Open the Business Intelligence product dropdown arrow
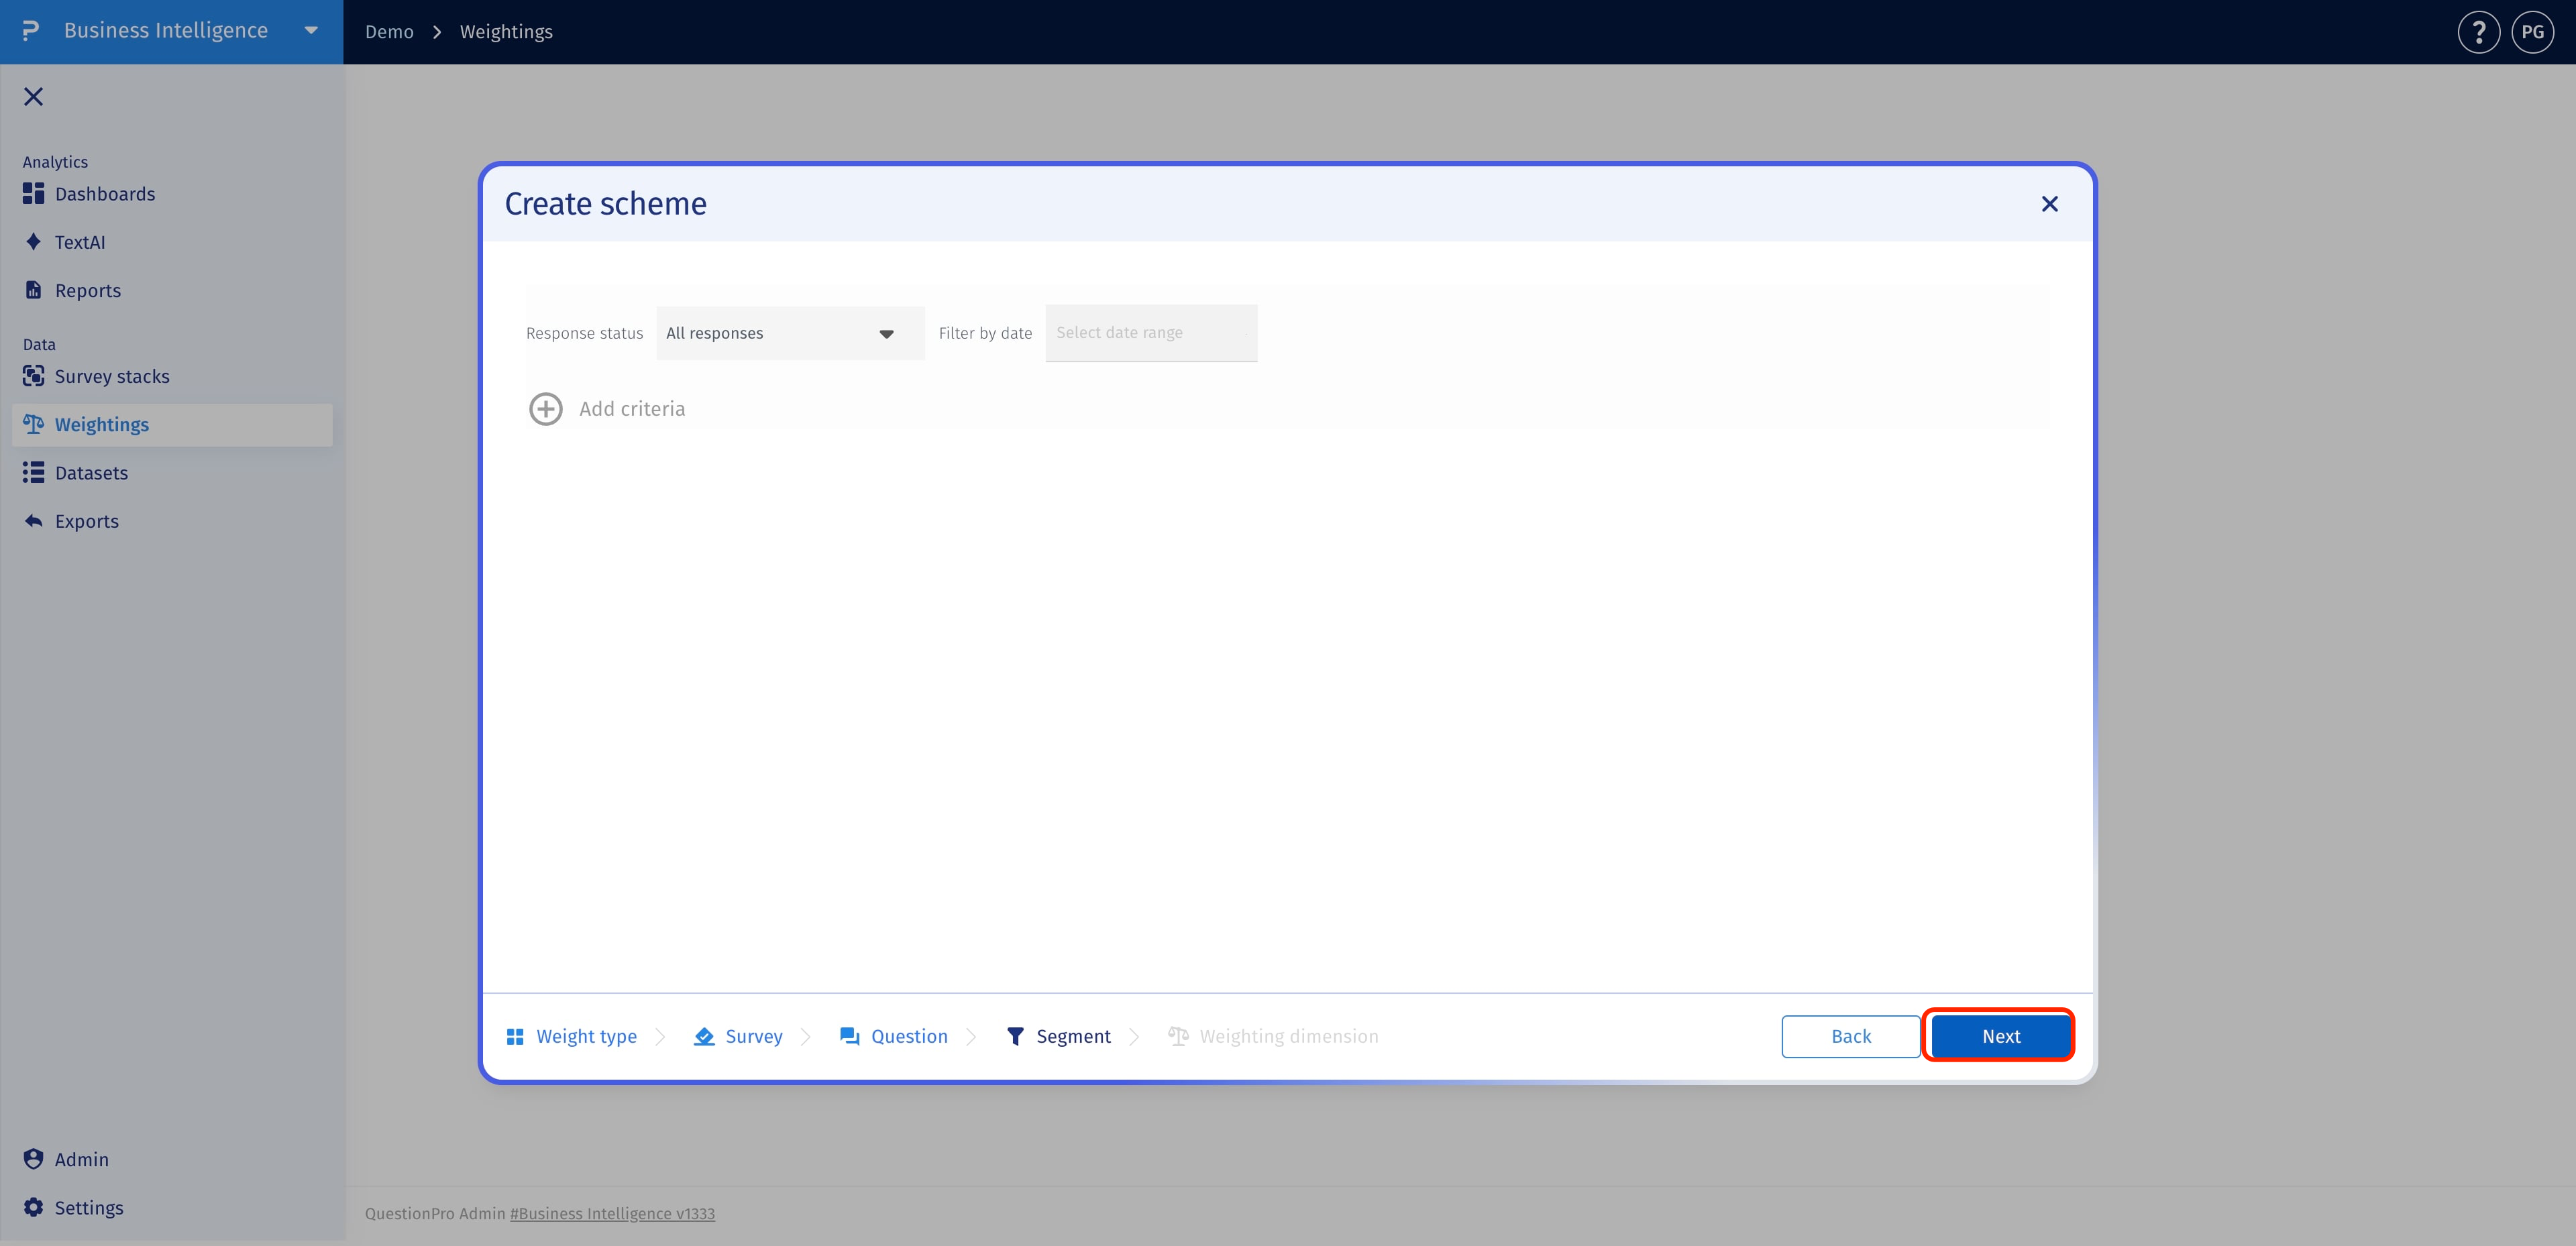 point(311,31)
